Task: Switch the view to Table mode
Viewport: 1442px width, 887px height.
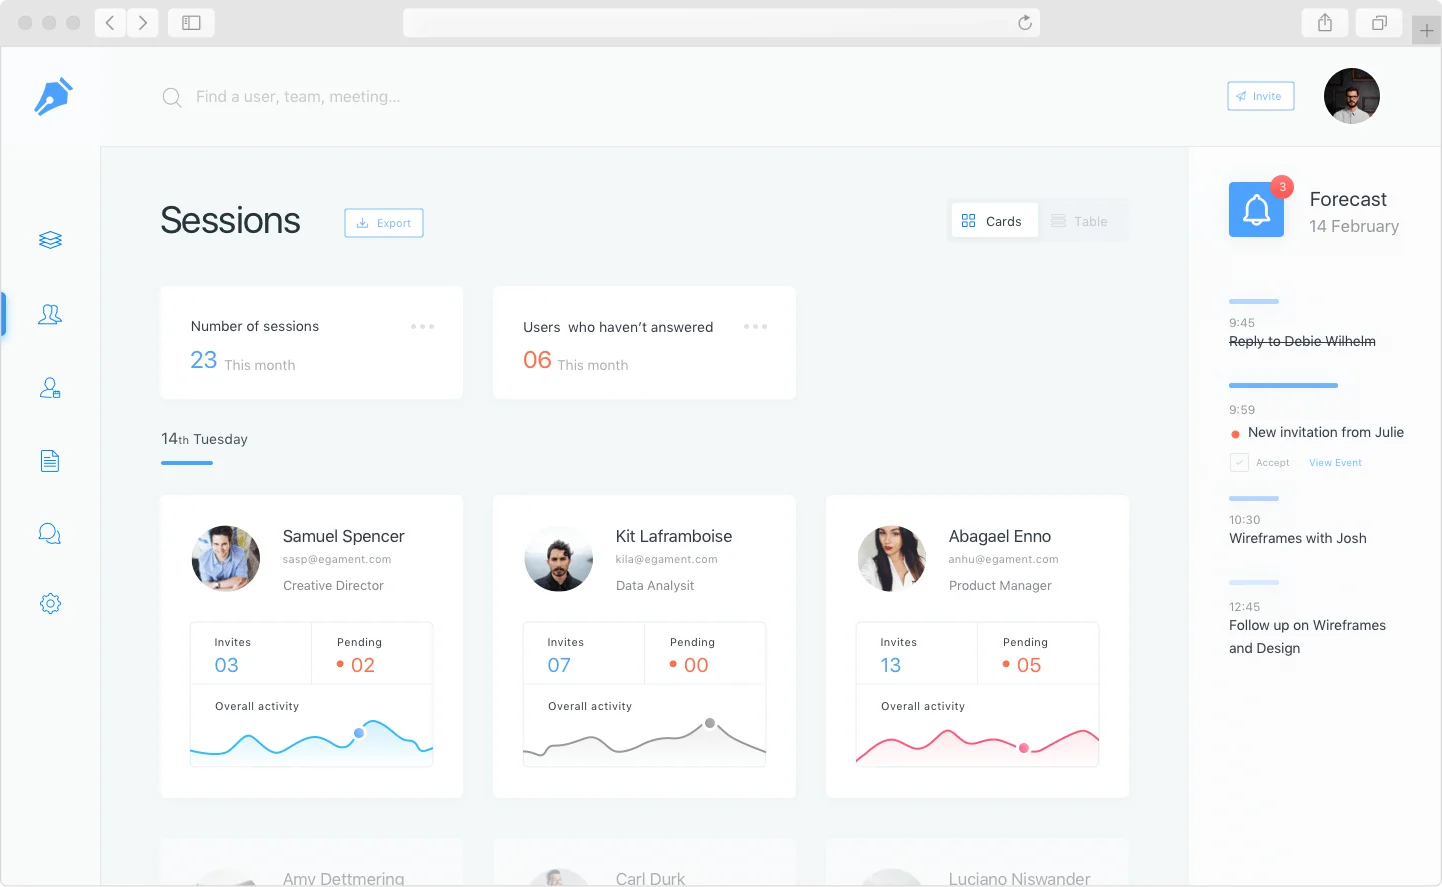Action: [x=1085, y=220]
